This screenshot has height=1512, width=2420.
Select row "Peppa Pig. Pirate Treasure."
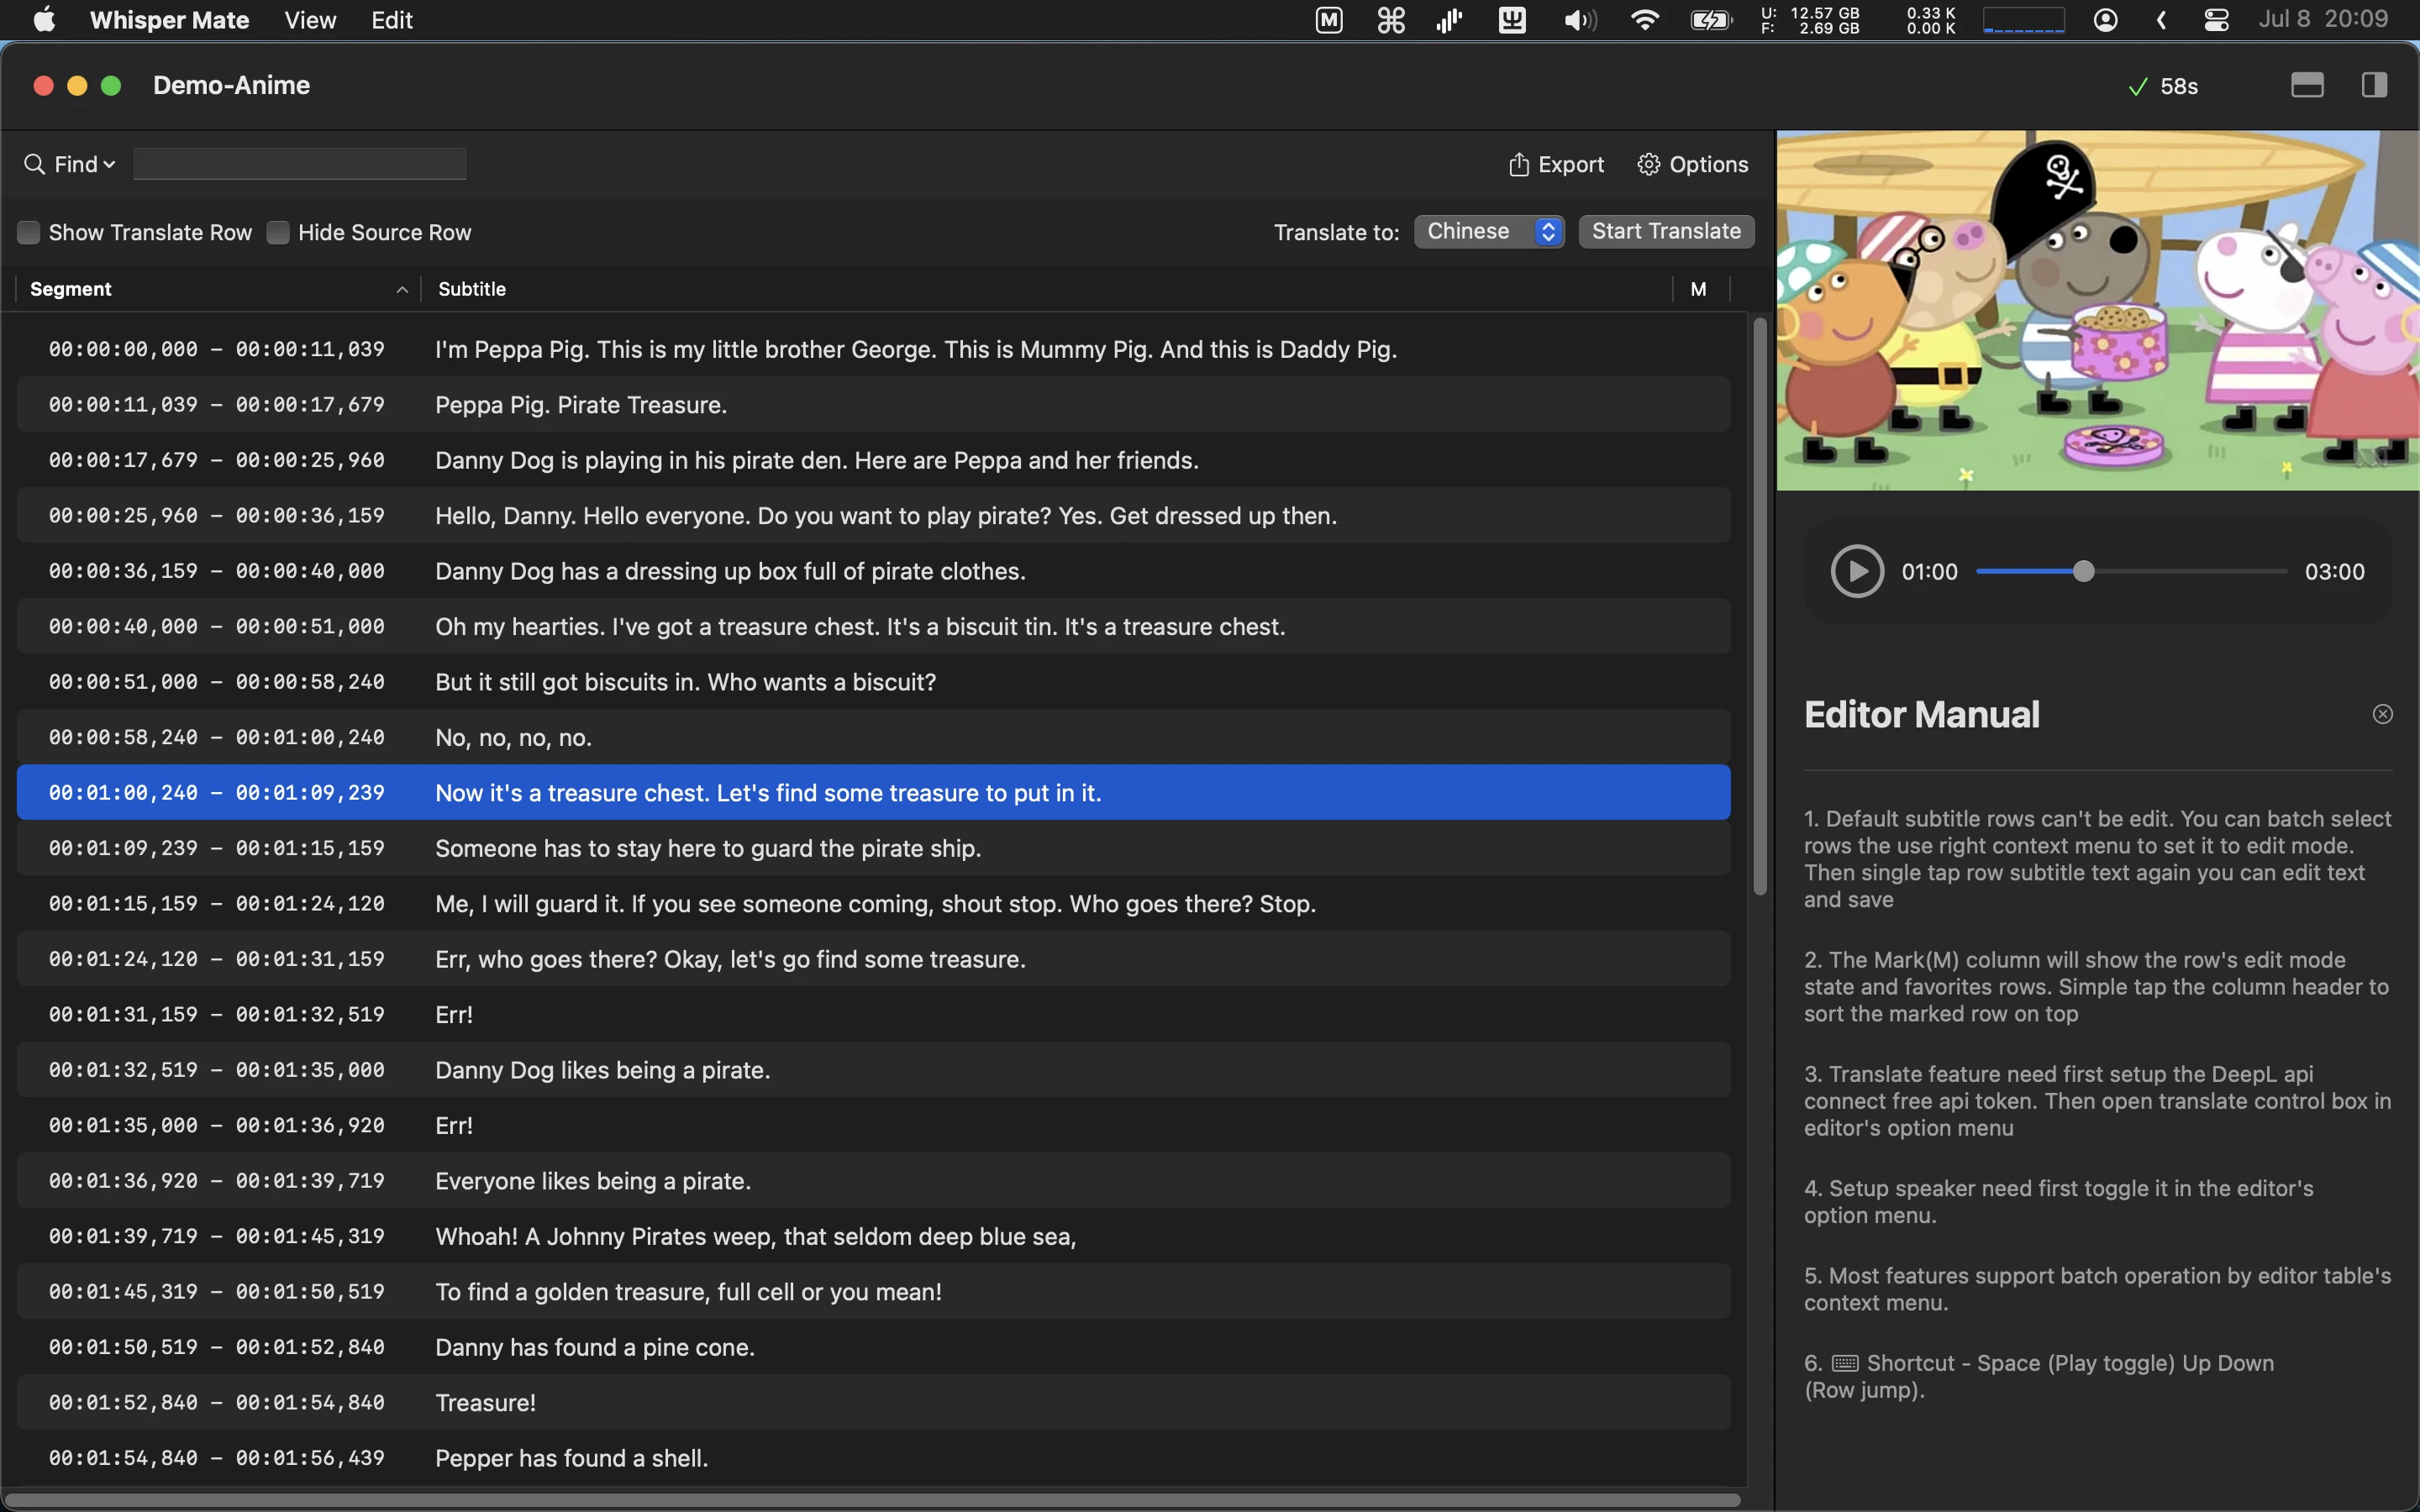click(x=873, y=404)
